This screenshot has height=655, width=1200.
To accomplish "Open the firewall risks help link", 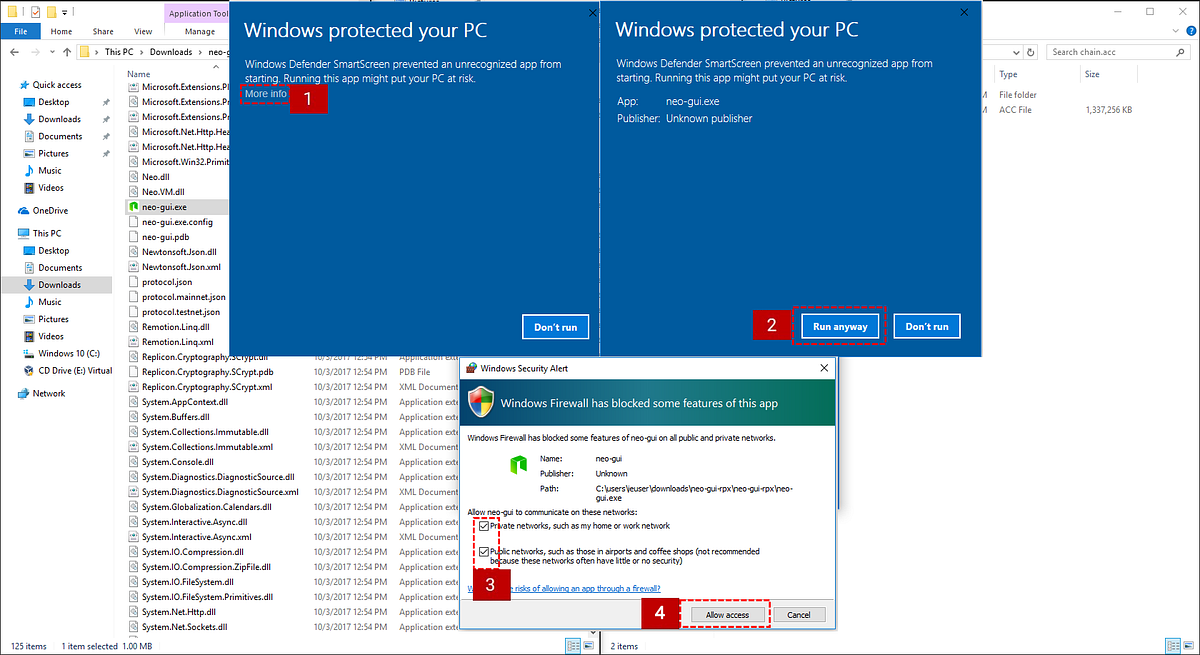I will pyautogui.click(x=565, y=589).
